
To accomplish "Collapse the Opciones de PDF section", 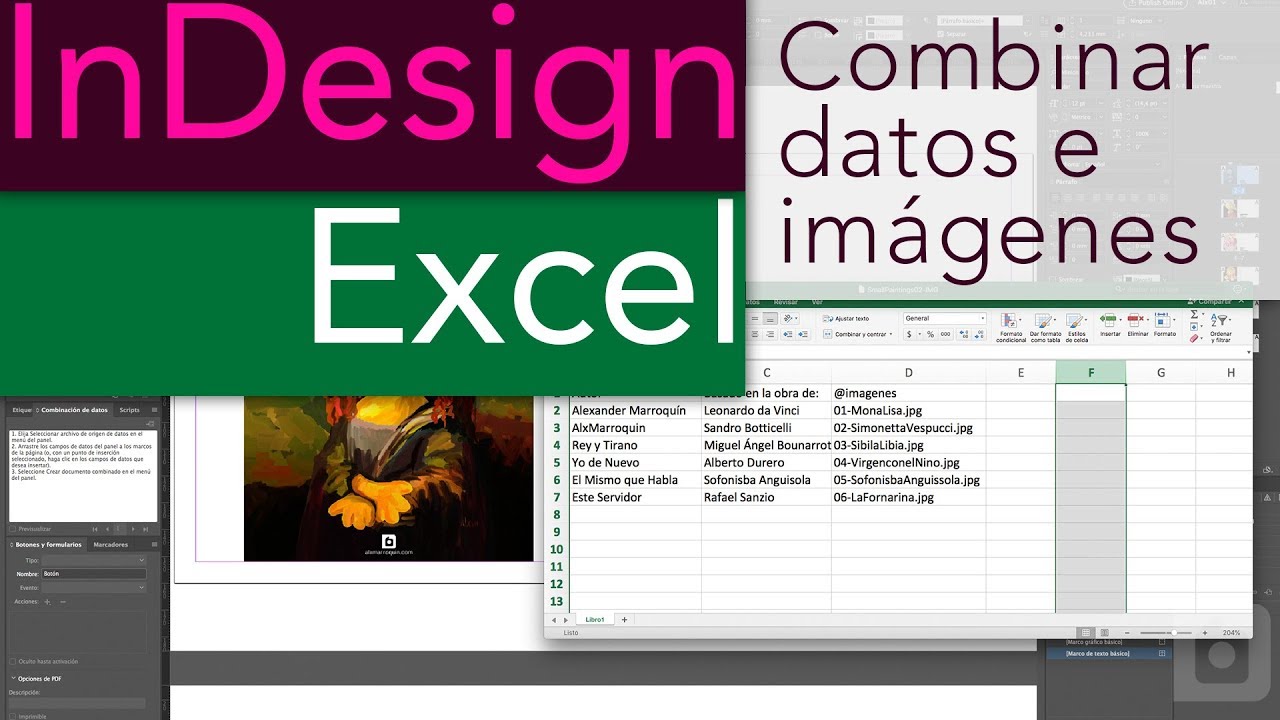I will pyautogui.click(x=13, y=679).
